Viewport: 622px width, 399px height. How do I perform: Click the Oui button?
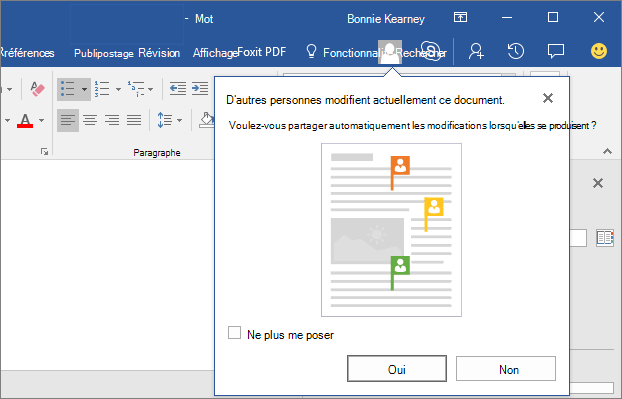coord(397,369)
